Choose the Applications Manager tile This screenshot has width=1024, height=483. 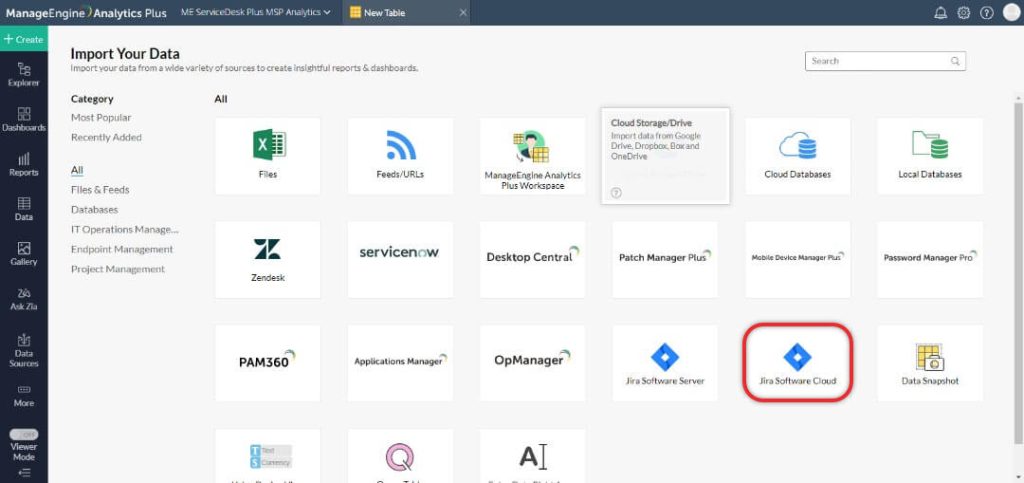(400, 363)
